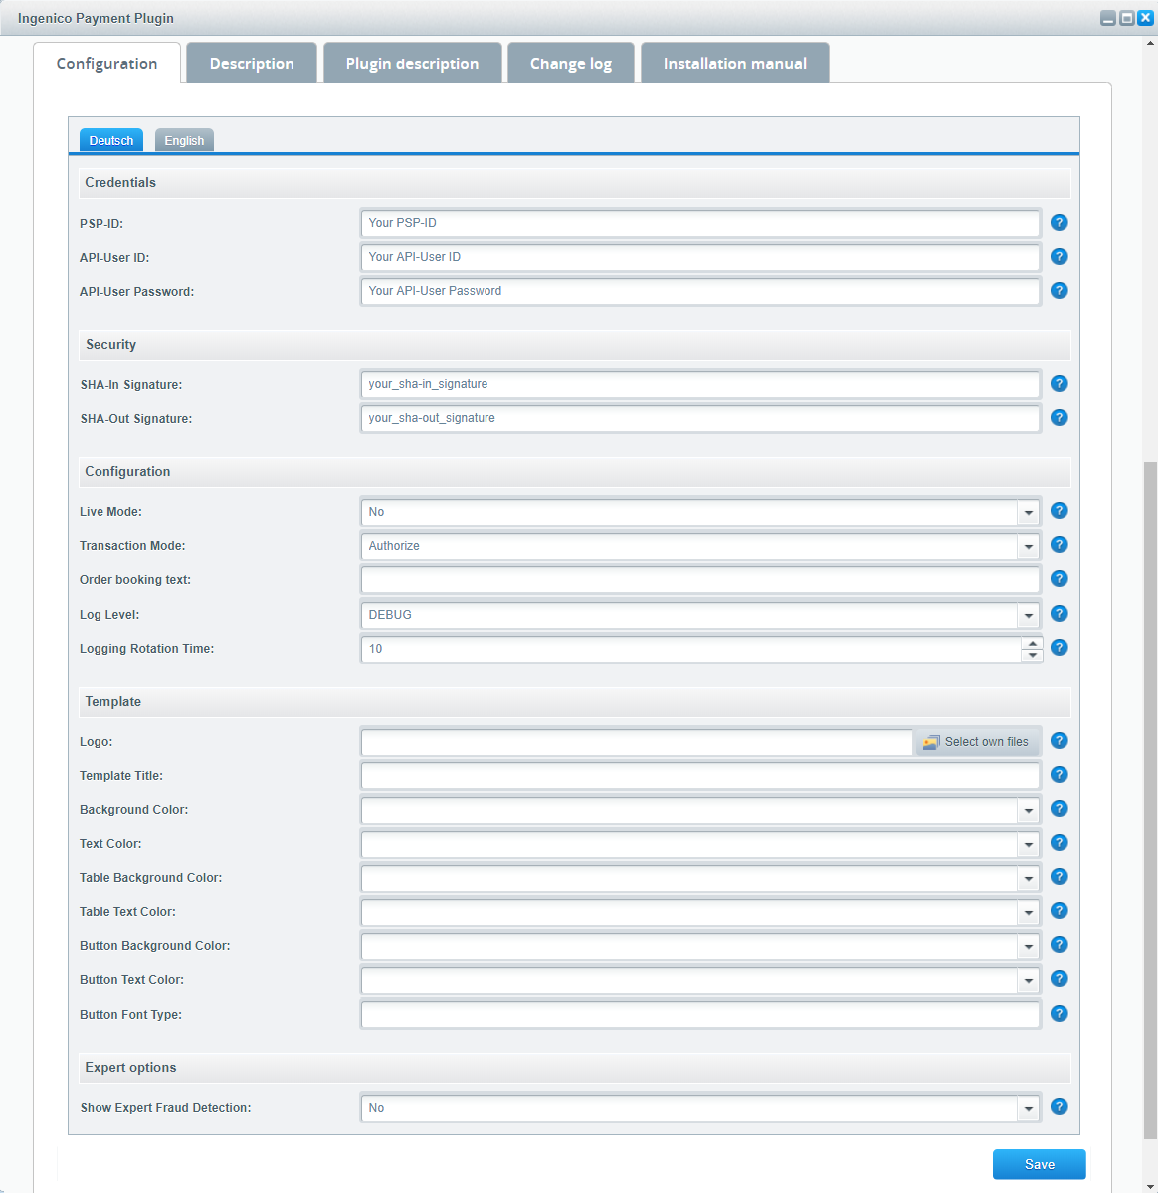Click the Order booking text help icon
Screen dimensions: 1158x1193
1058,579
